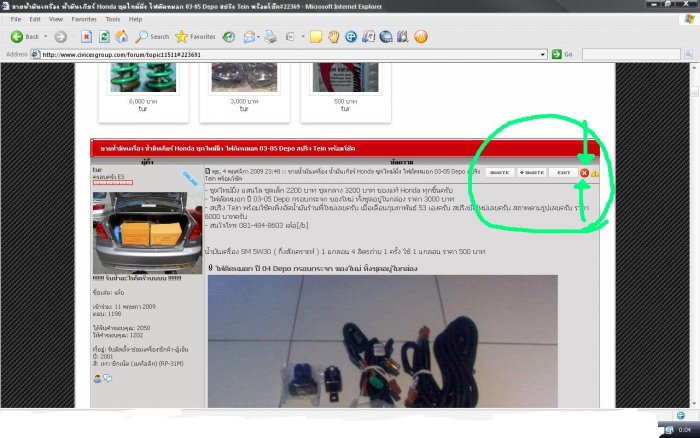Click the 'tur' name under the 500 item
The width and height of the screenshot is (700, 438).
pyautogui.click(x=346, y=108)
